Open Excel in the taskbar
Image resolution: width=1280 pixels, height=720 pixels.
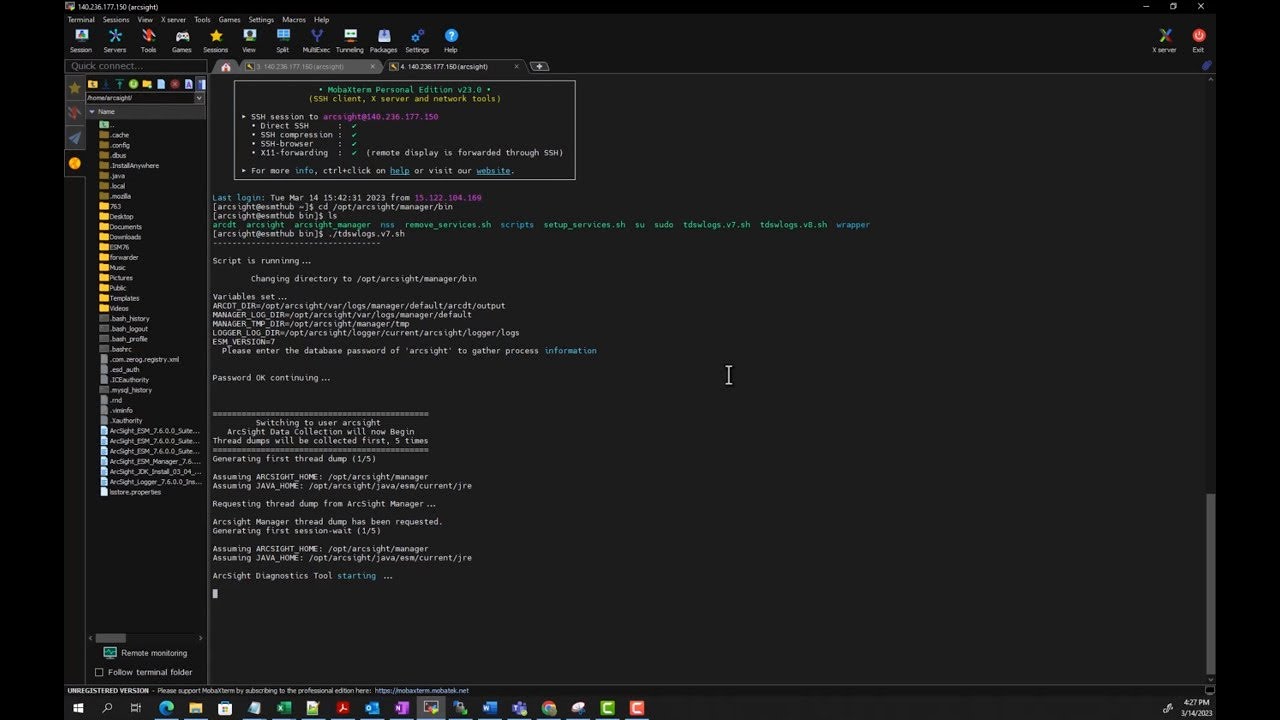[x=284, y=708]
